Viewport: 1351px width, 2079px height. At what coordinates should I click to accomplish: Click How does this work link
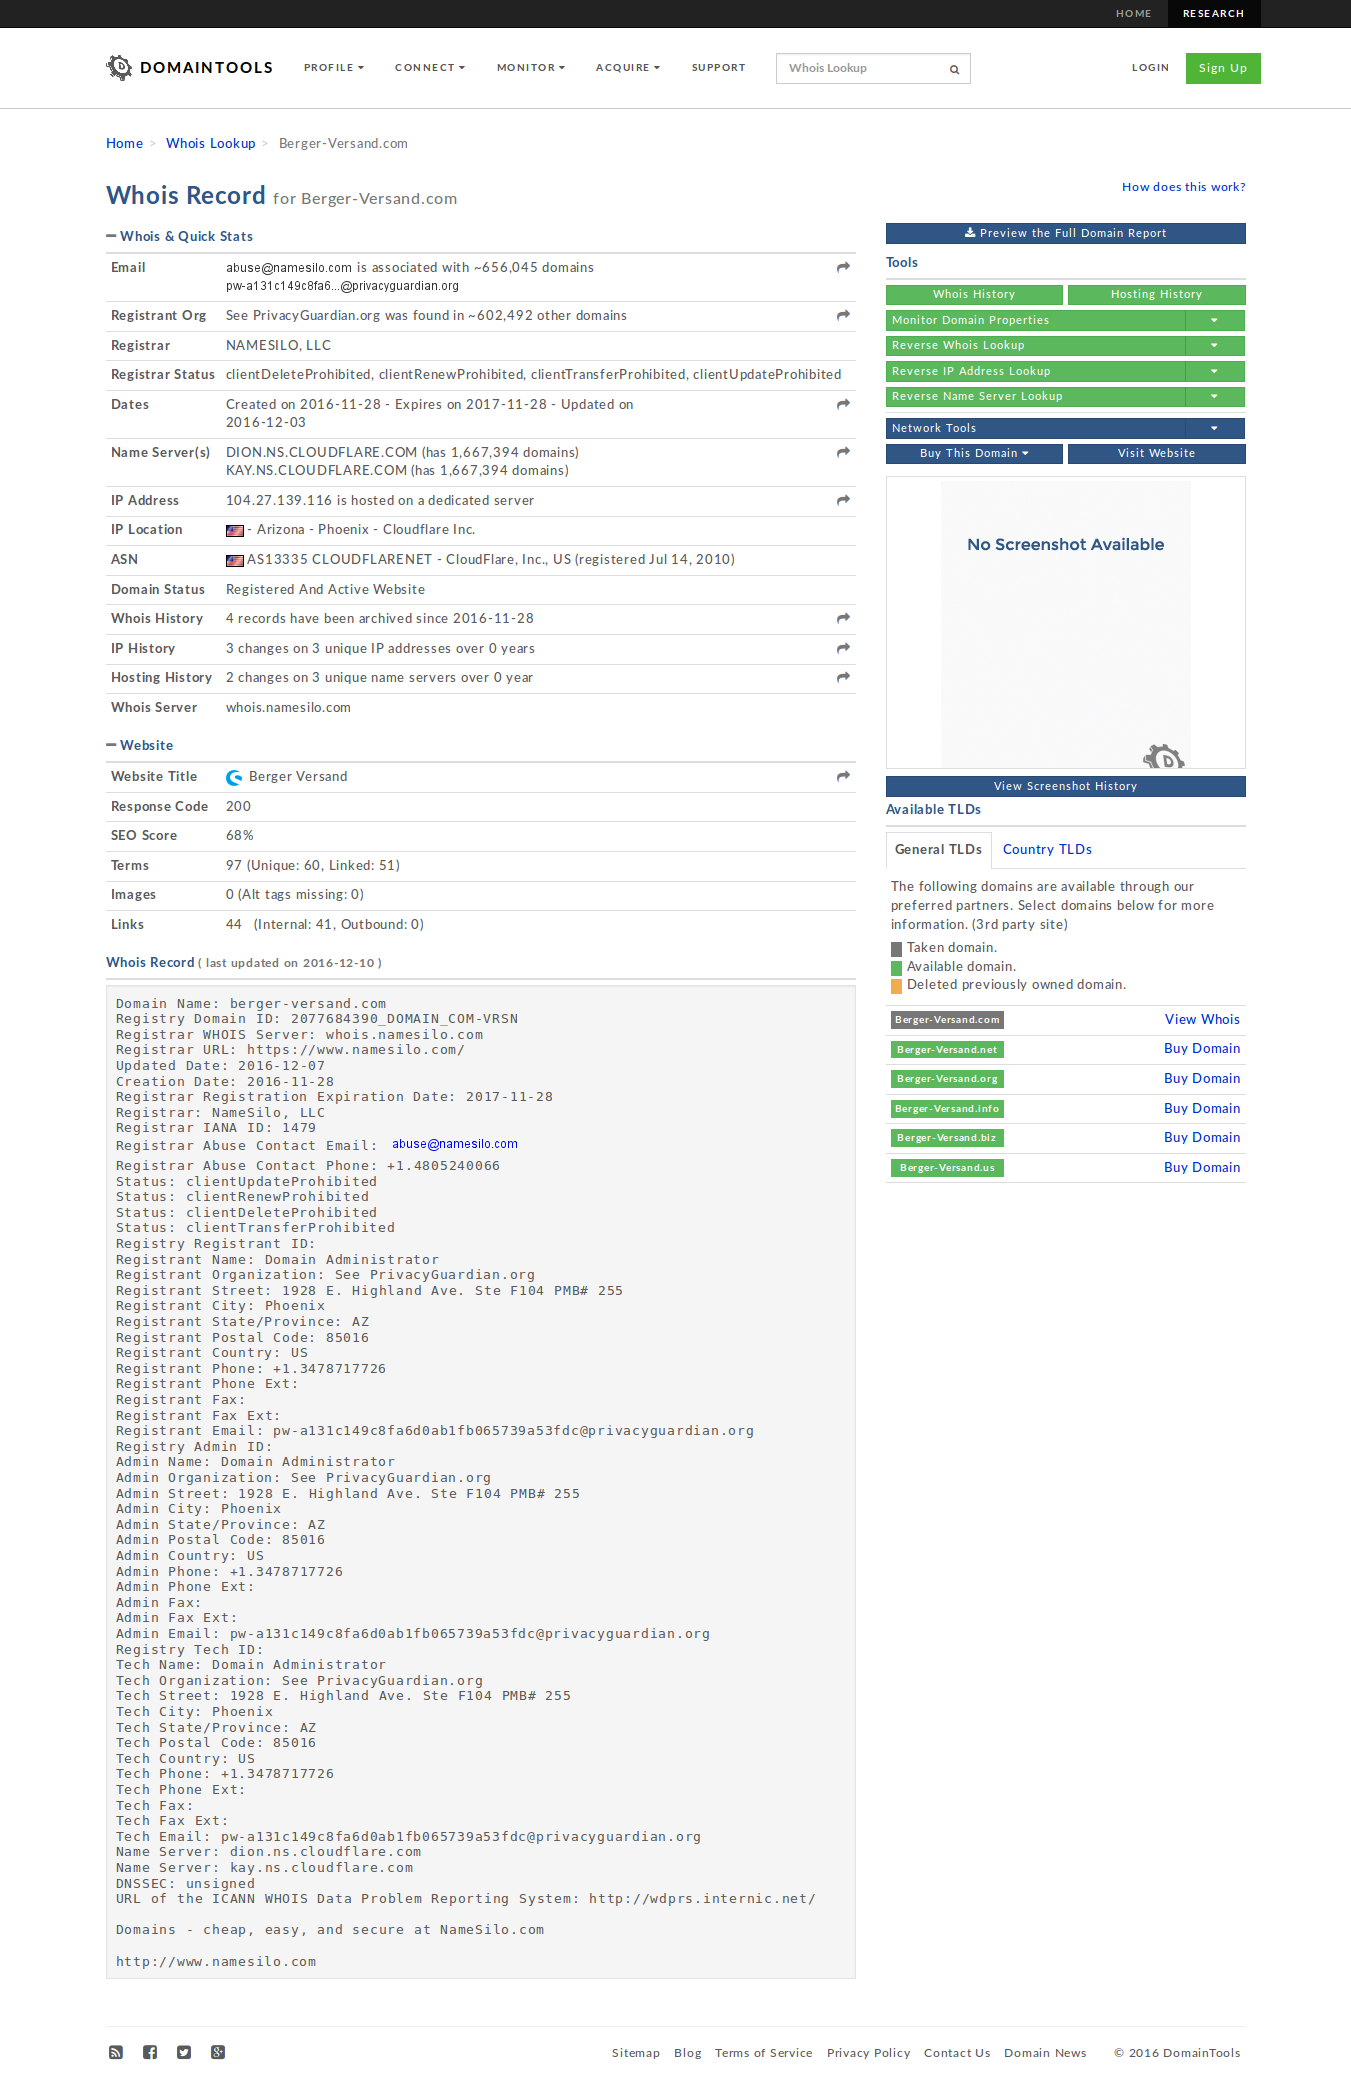pos(1183,187)
